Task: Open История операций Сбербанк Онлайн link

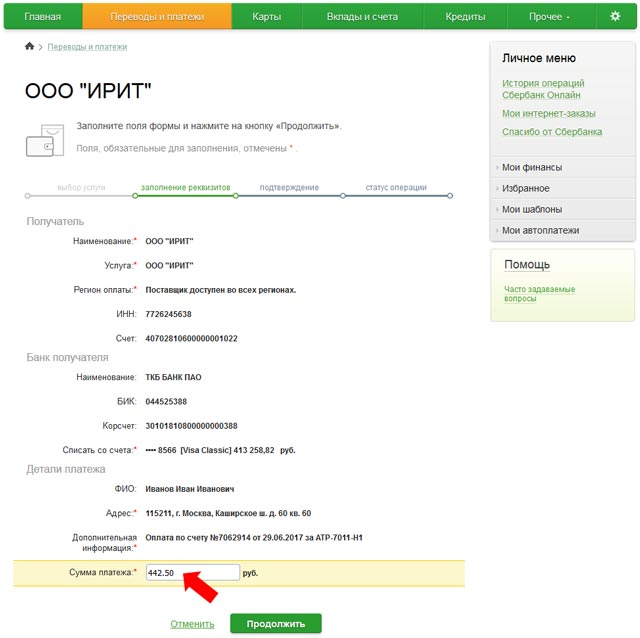Action: 543,89
